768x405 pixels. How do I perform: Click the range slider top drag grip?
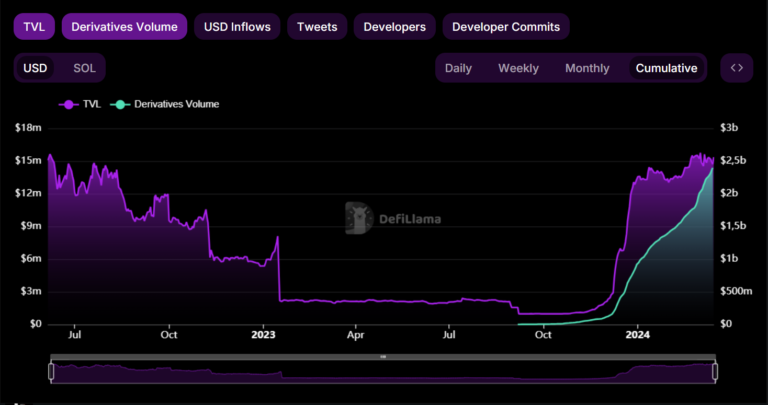coord(382,357)
